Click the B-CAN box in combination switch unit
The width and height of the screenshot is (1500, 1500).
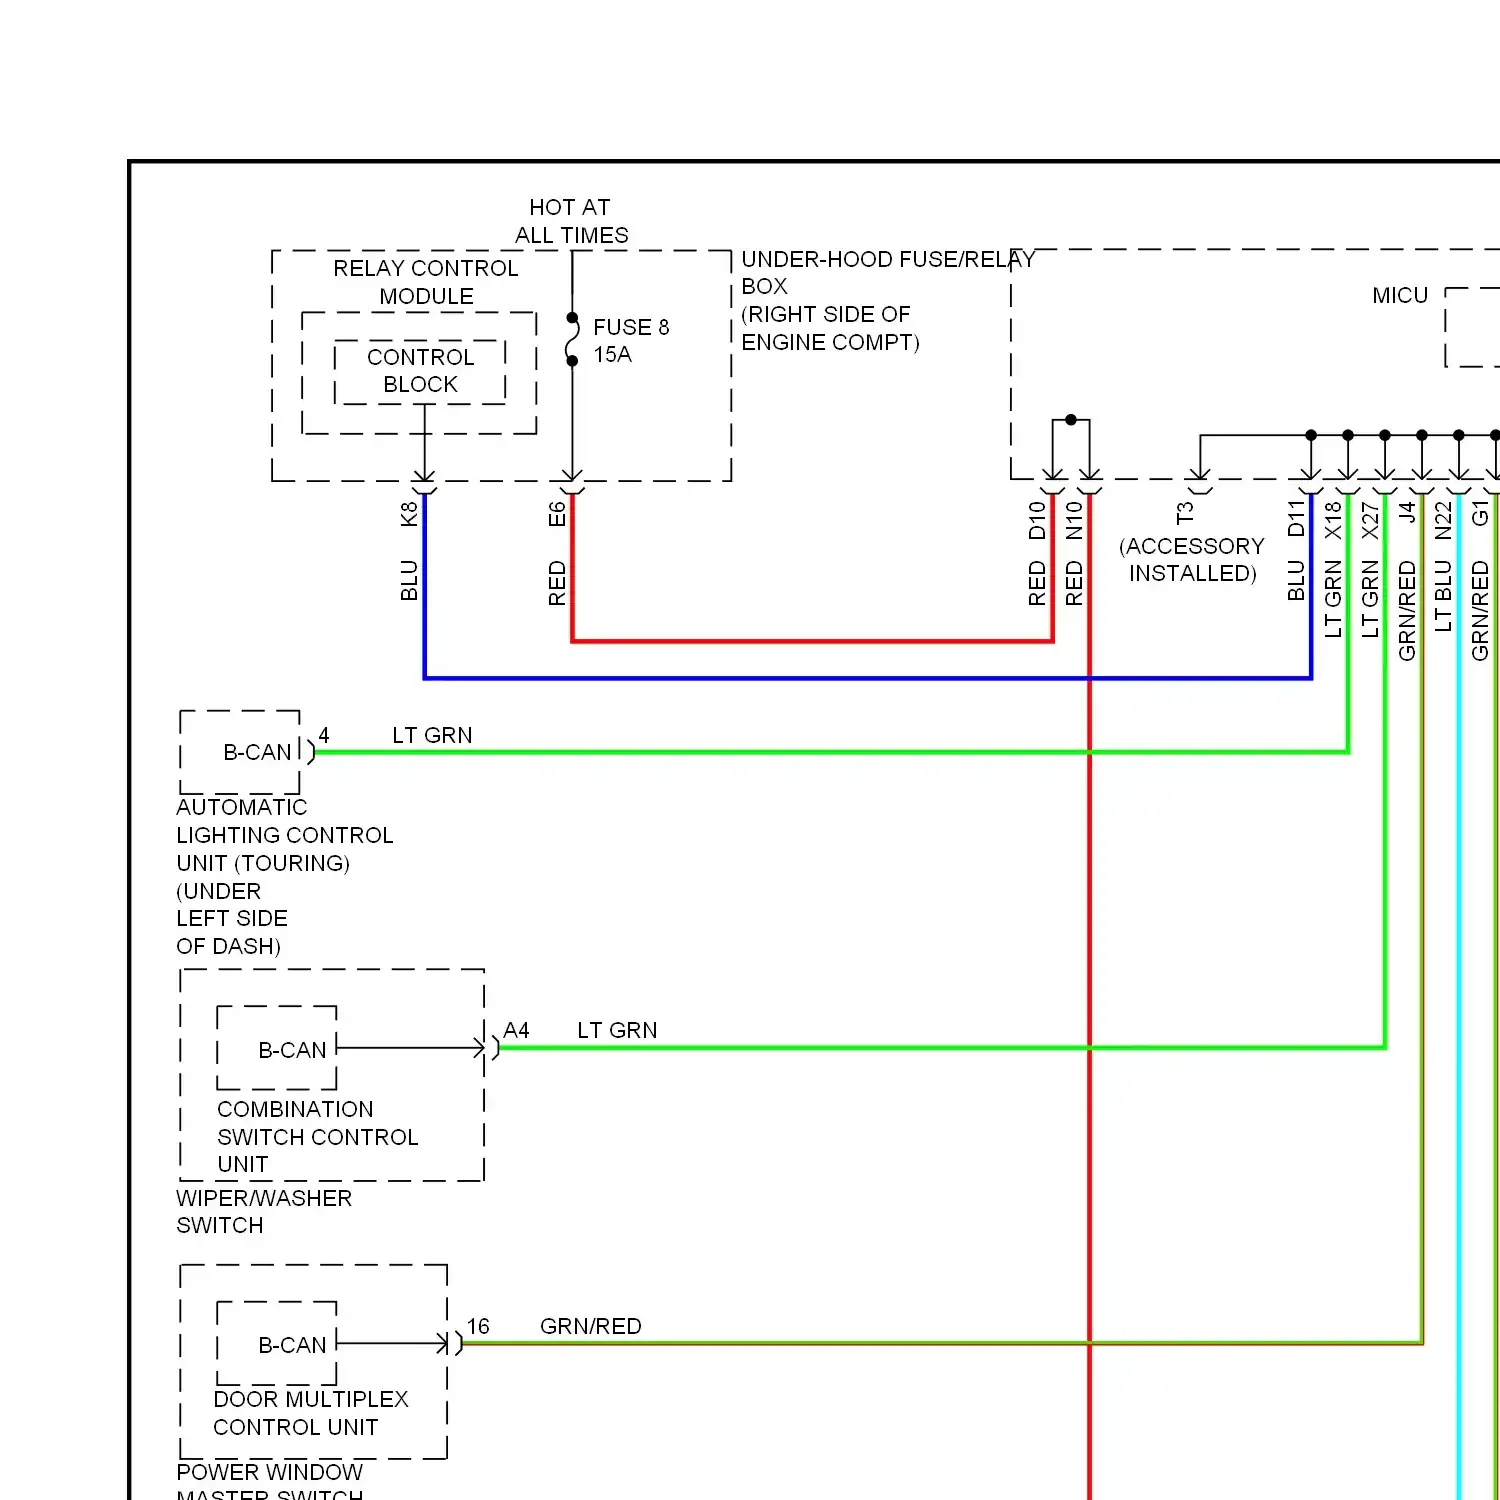tap(278, 1048)
